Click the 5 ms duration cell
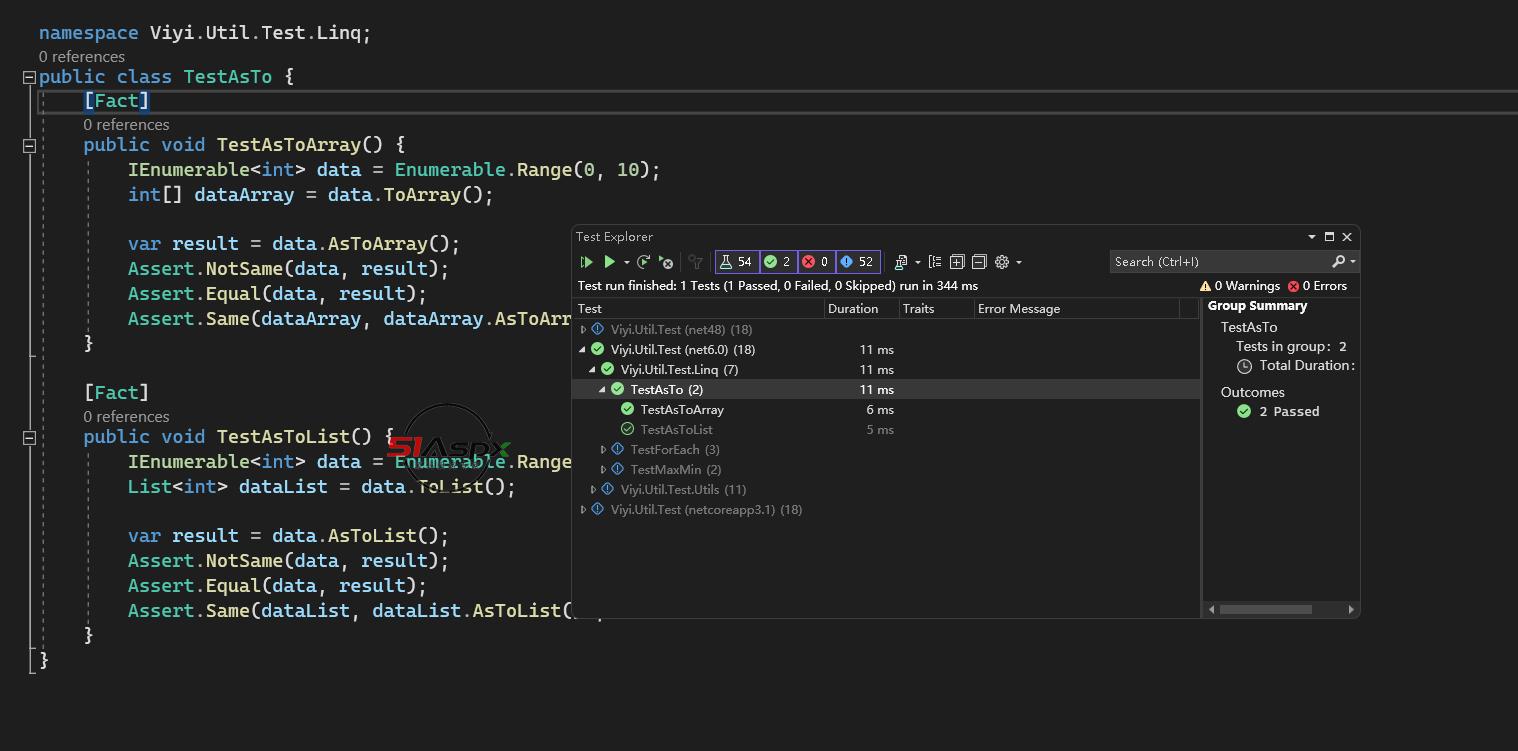 pos(880,429)
